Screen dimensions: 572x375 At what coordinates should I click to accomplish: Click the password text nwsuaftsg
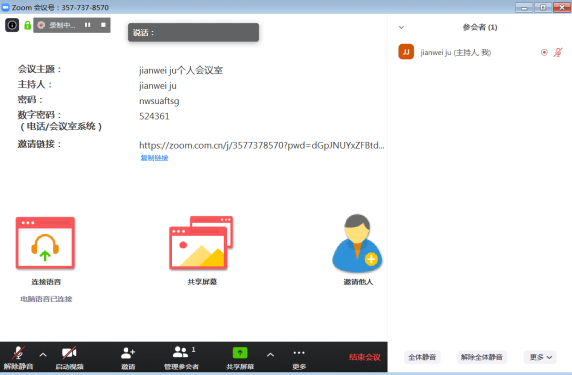(159, 101)
